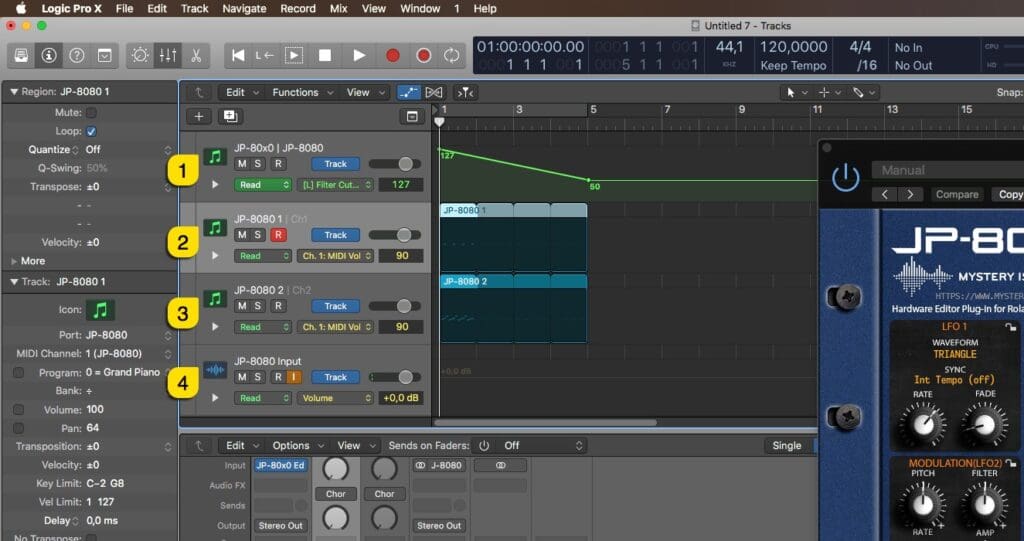The height and width of the screenshot is (541, 1024).
Task: Go to next plugin preset arrow
Action: (x=909, y=195)
